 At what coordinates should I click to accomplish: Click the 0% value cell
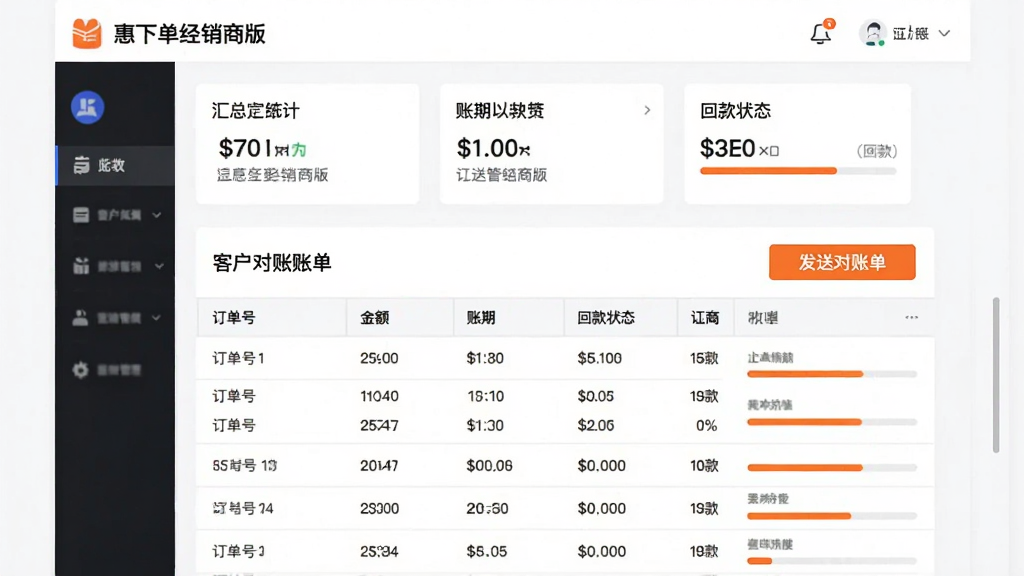[x=707, y=426]
